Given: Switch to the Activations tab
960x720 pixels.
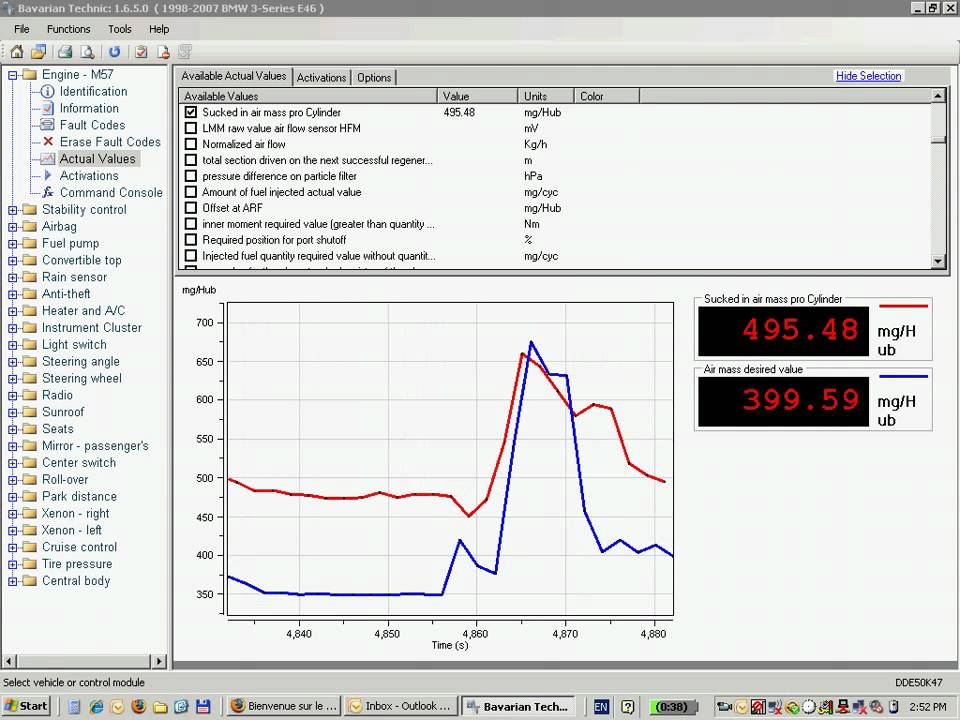Looking at the screenshot, I should 321,77.
